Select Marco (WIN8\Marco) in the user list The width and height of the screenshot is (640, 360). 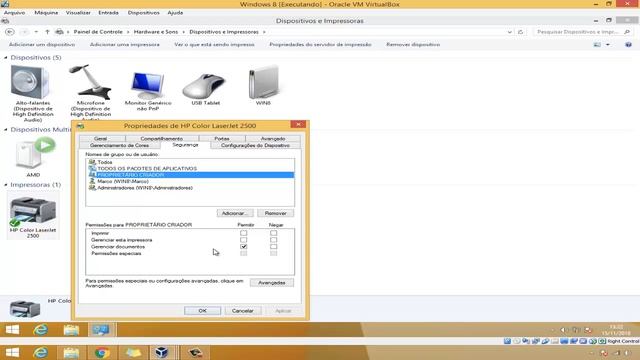190,181
